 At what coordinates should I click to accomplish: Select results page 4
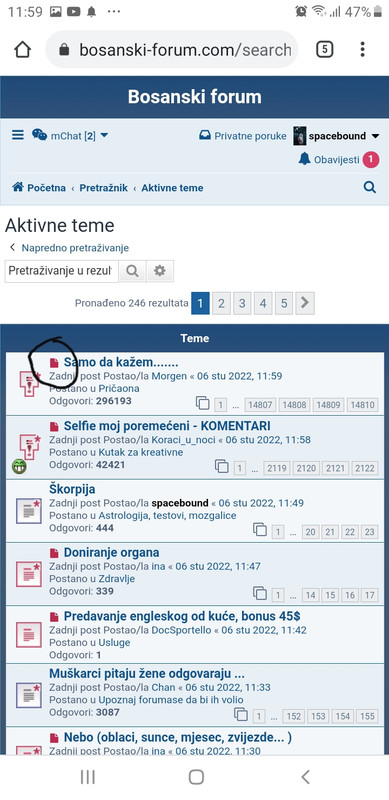[x=263, y=304]
